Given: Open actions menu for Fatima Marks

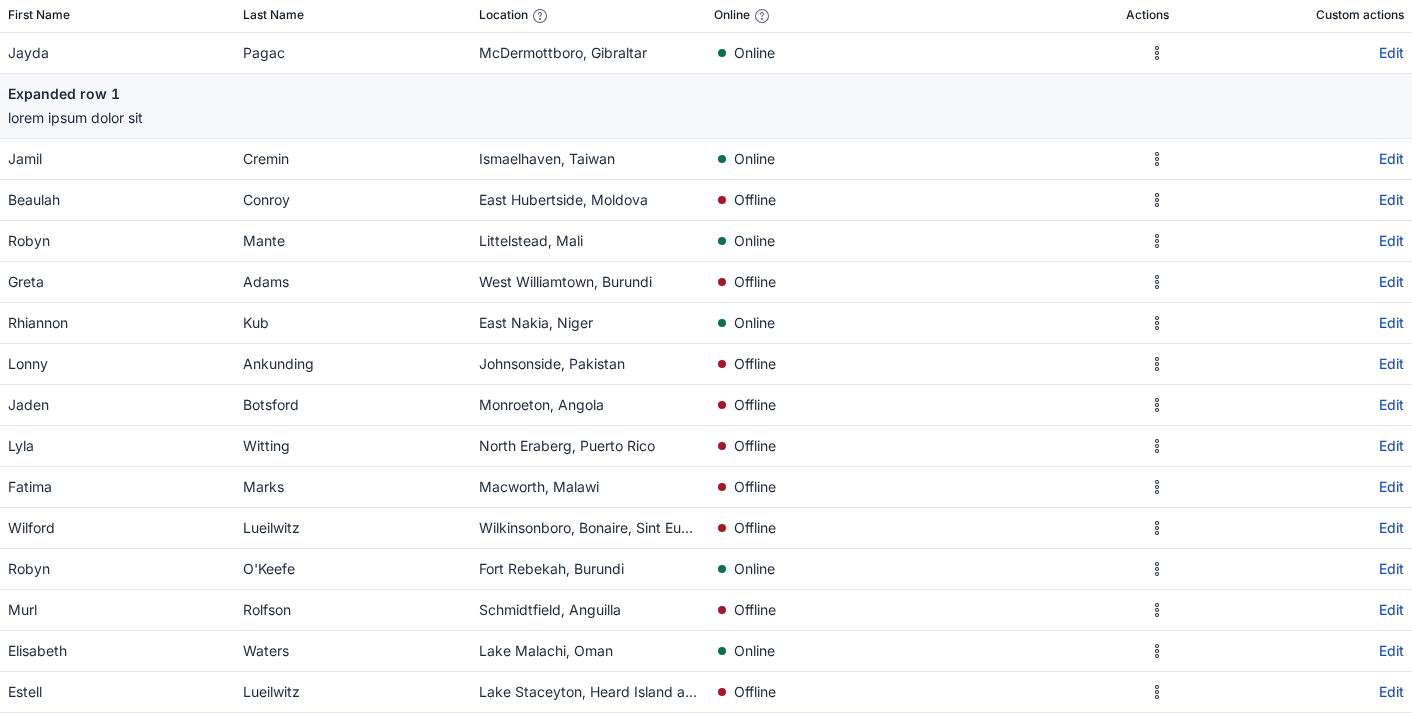Looking at the screenshot, I should tap(1157, 487).
